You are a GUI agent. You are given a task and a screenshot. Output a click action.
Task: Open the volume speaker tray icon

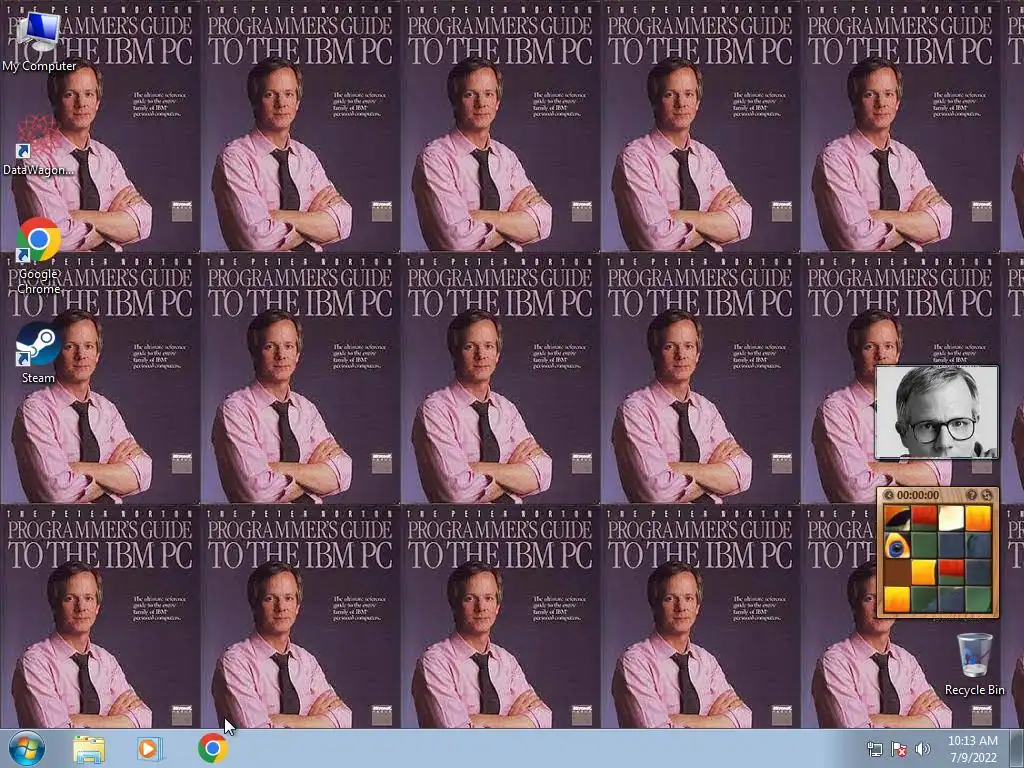tap(923, 749)
